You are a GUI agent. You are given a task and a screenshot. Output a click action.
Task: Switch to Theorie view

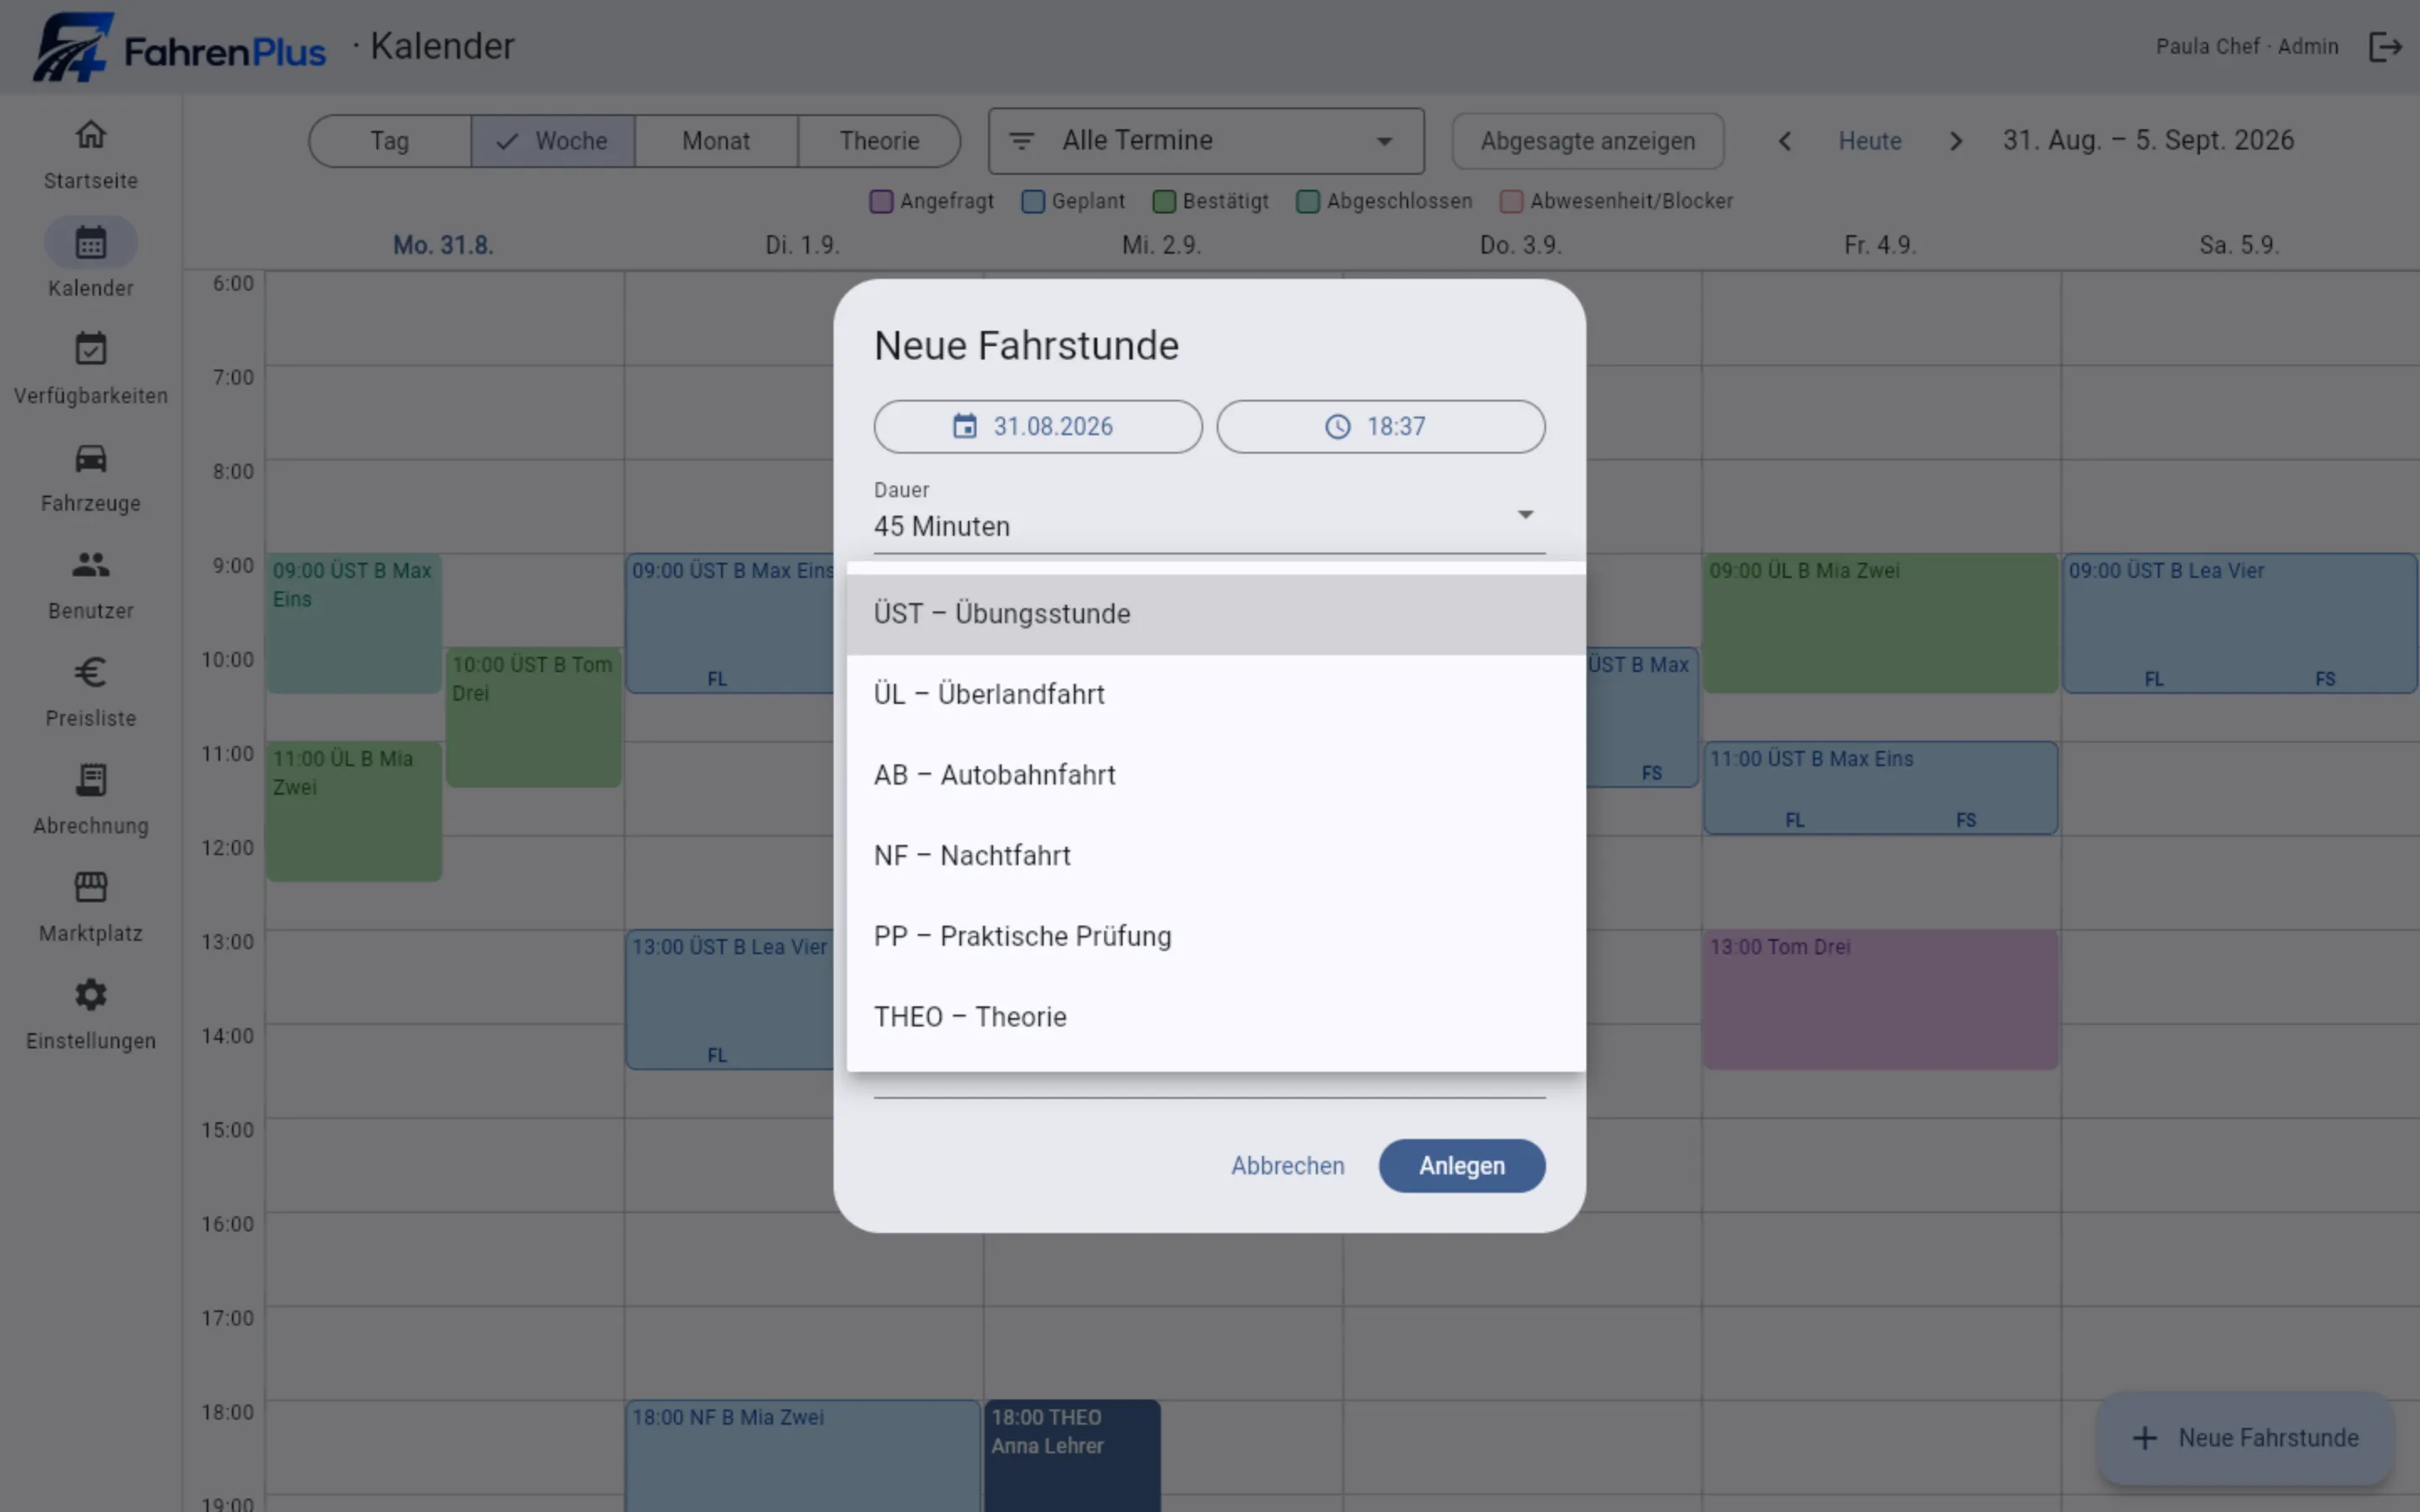click(879, 141)
